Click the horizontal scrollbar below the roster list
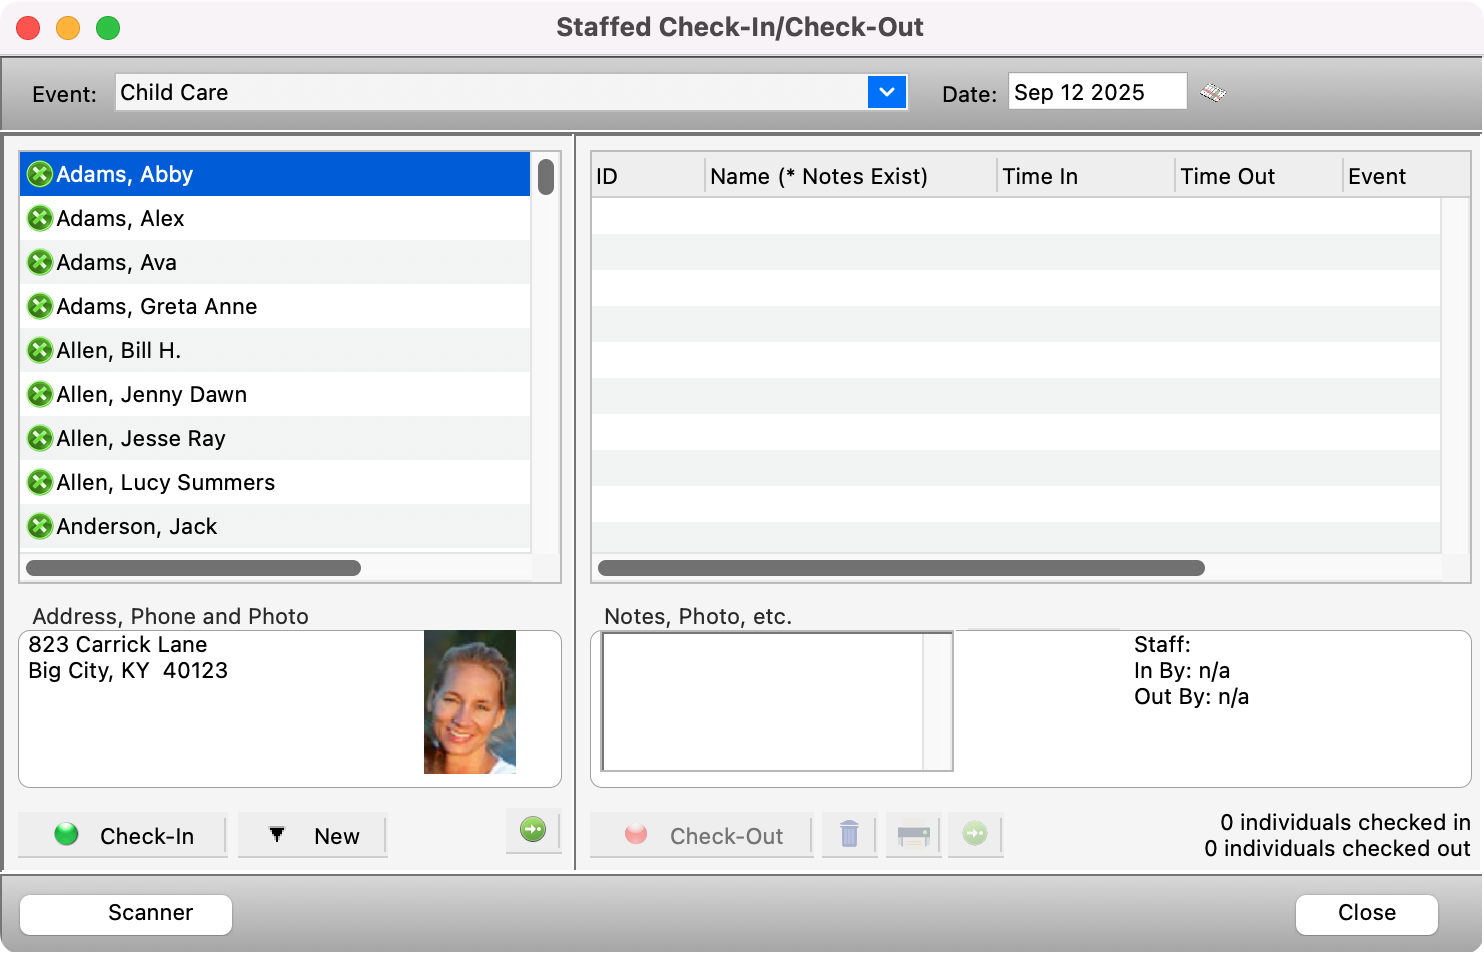Image resolution: width=1484 pixels, height=954 pixels. [x=193, y=567]
